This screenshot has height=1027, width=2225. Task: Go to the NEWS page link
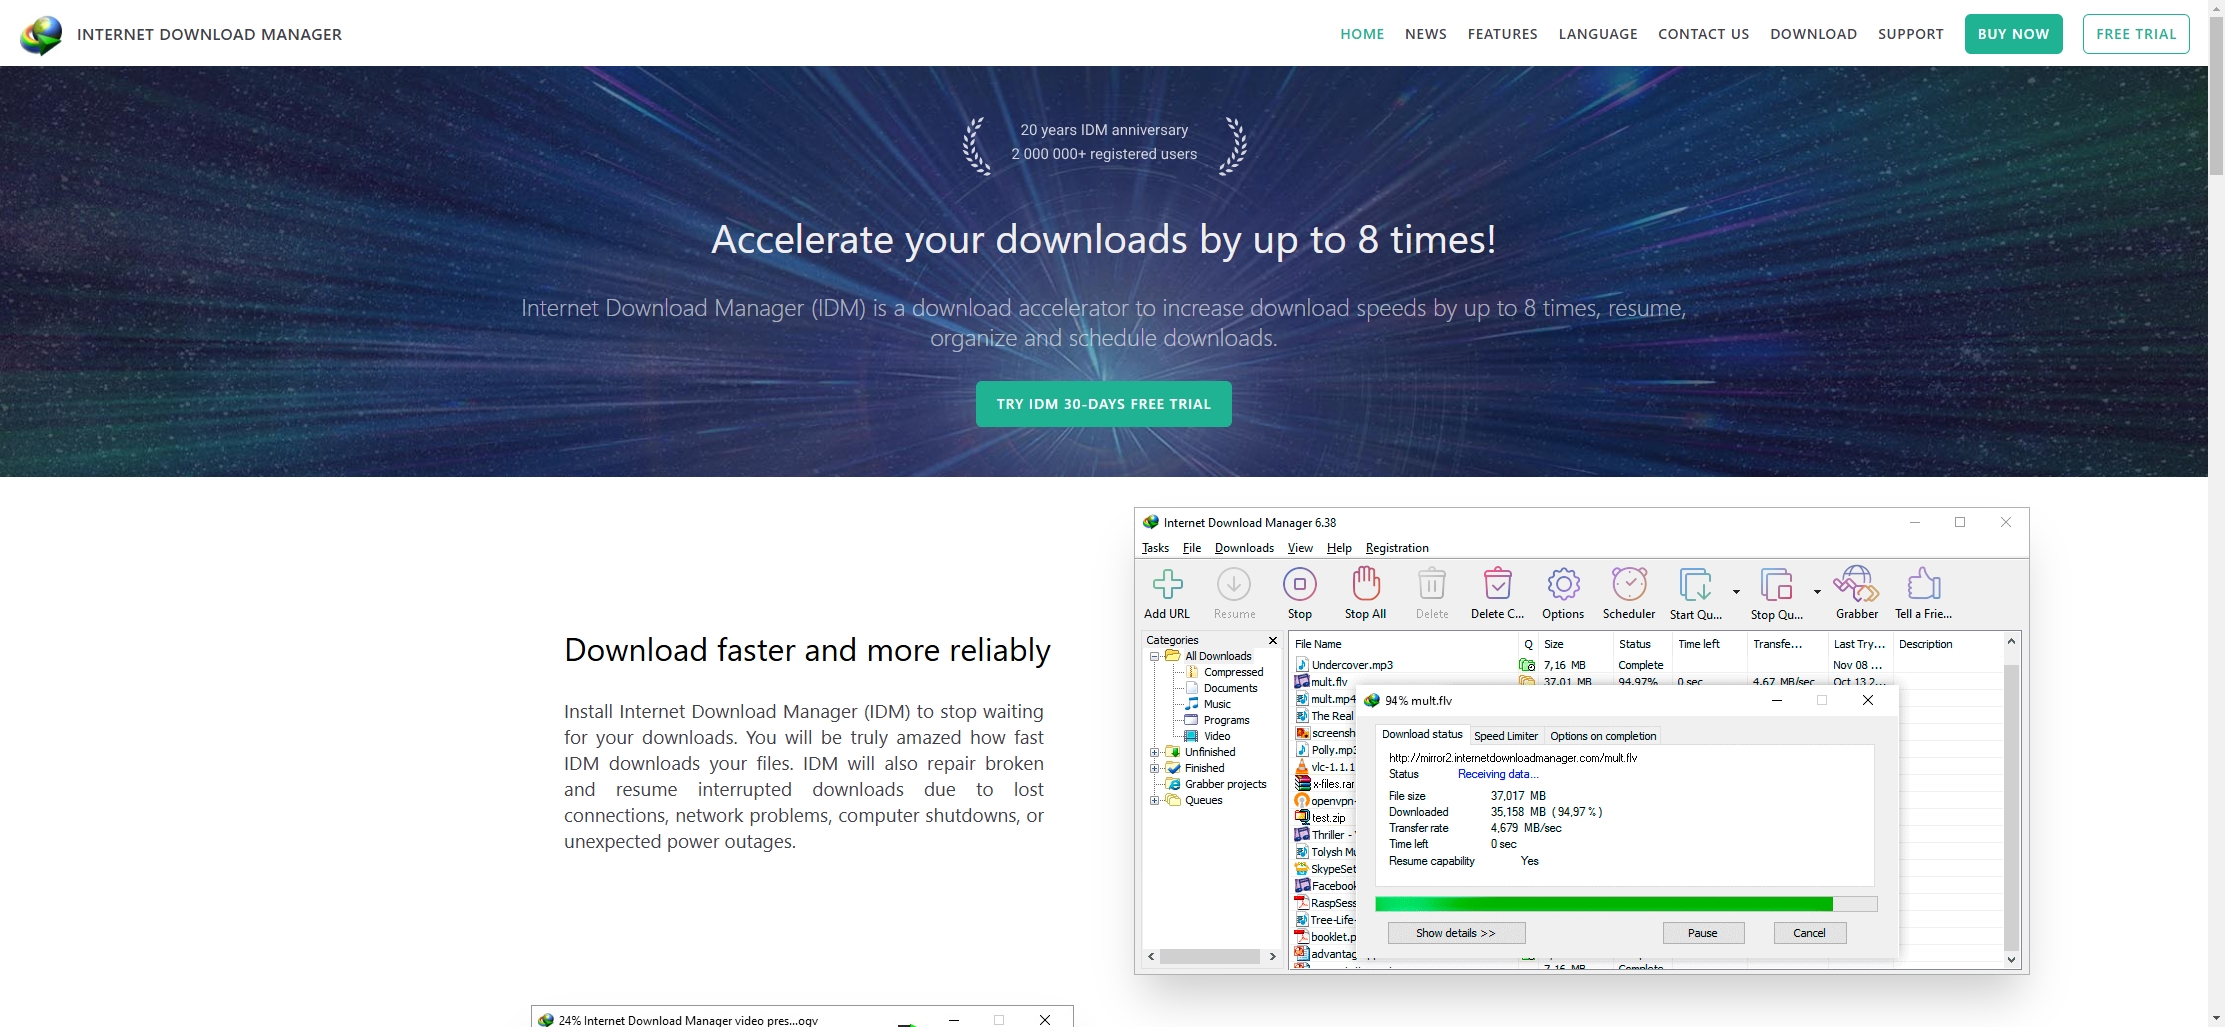point(1425,34)
